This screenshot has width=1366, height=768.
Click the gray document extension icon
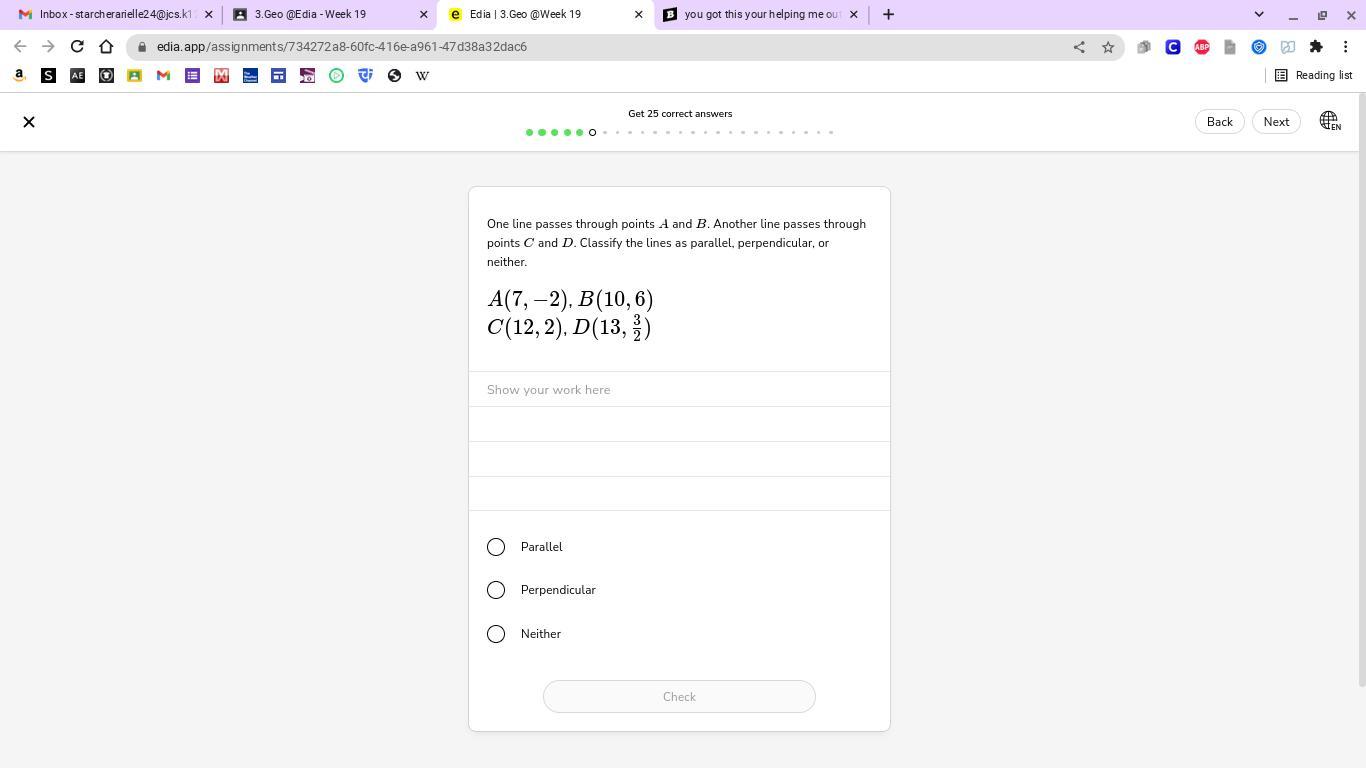pyautogui.click(x=1230, y=47)
